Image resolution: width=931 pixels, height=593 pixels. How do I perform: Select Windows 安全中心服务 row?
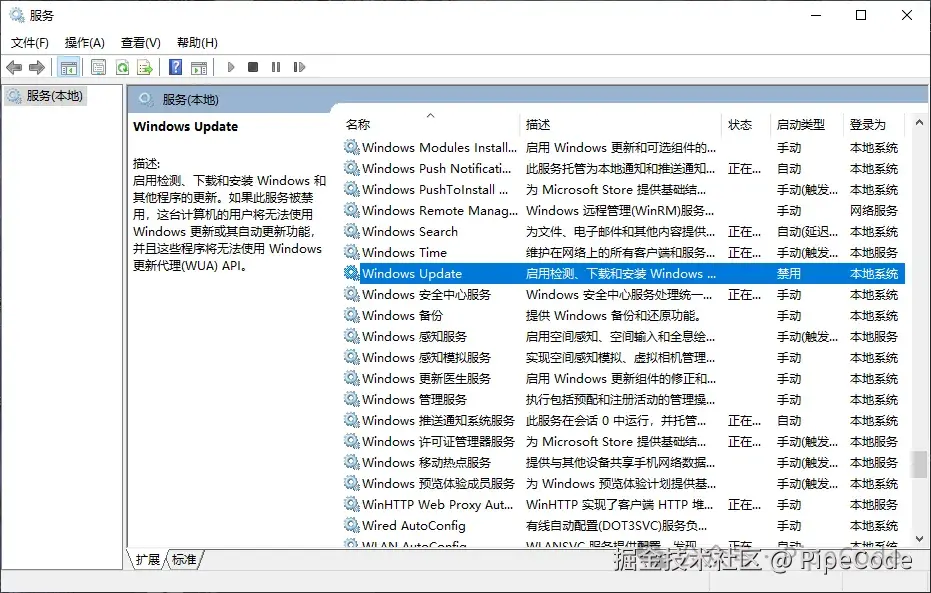tap(623, 294)
